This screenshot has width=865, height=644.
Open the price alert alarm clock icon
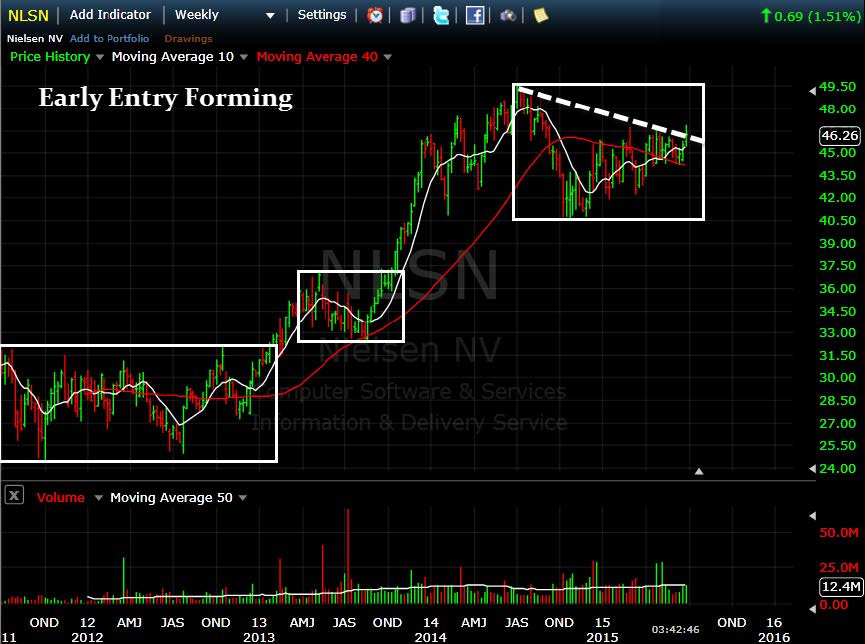pyautogui.click(x=375, y=15)
